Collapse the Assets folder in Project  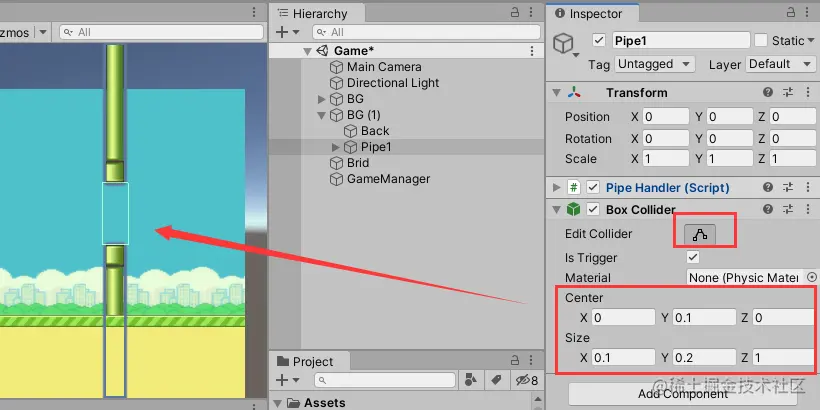(278, 403)
